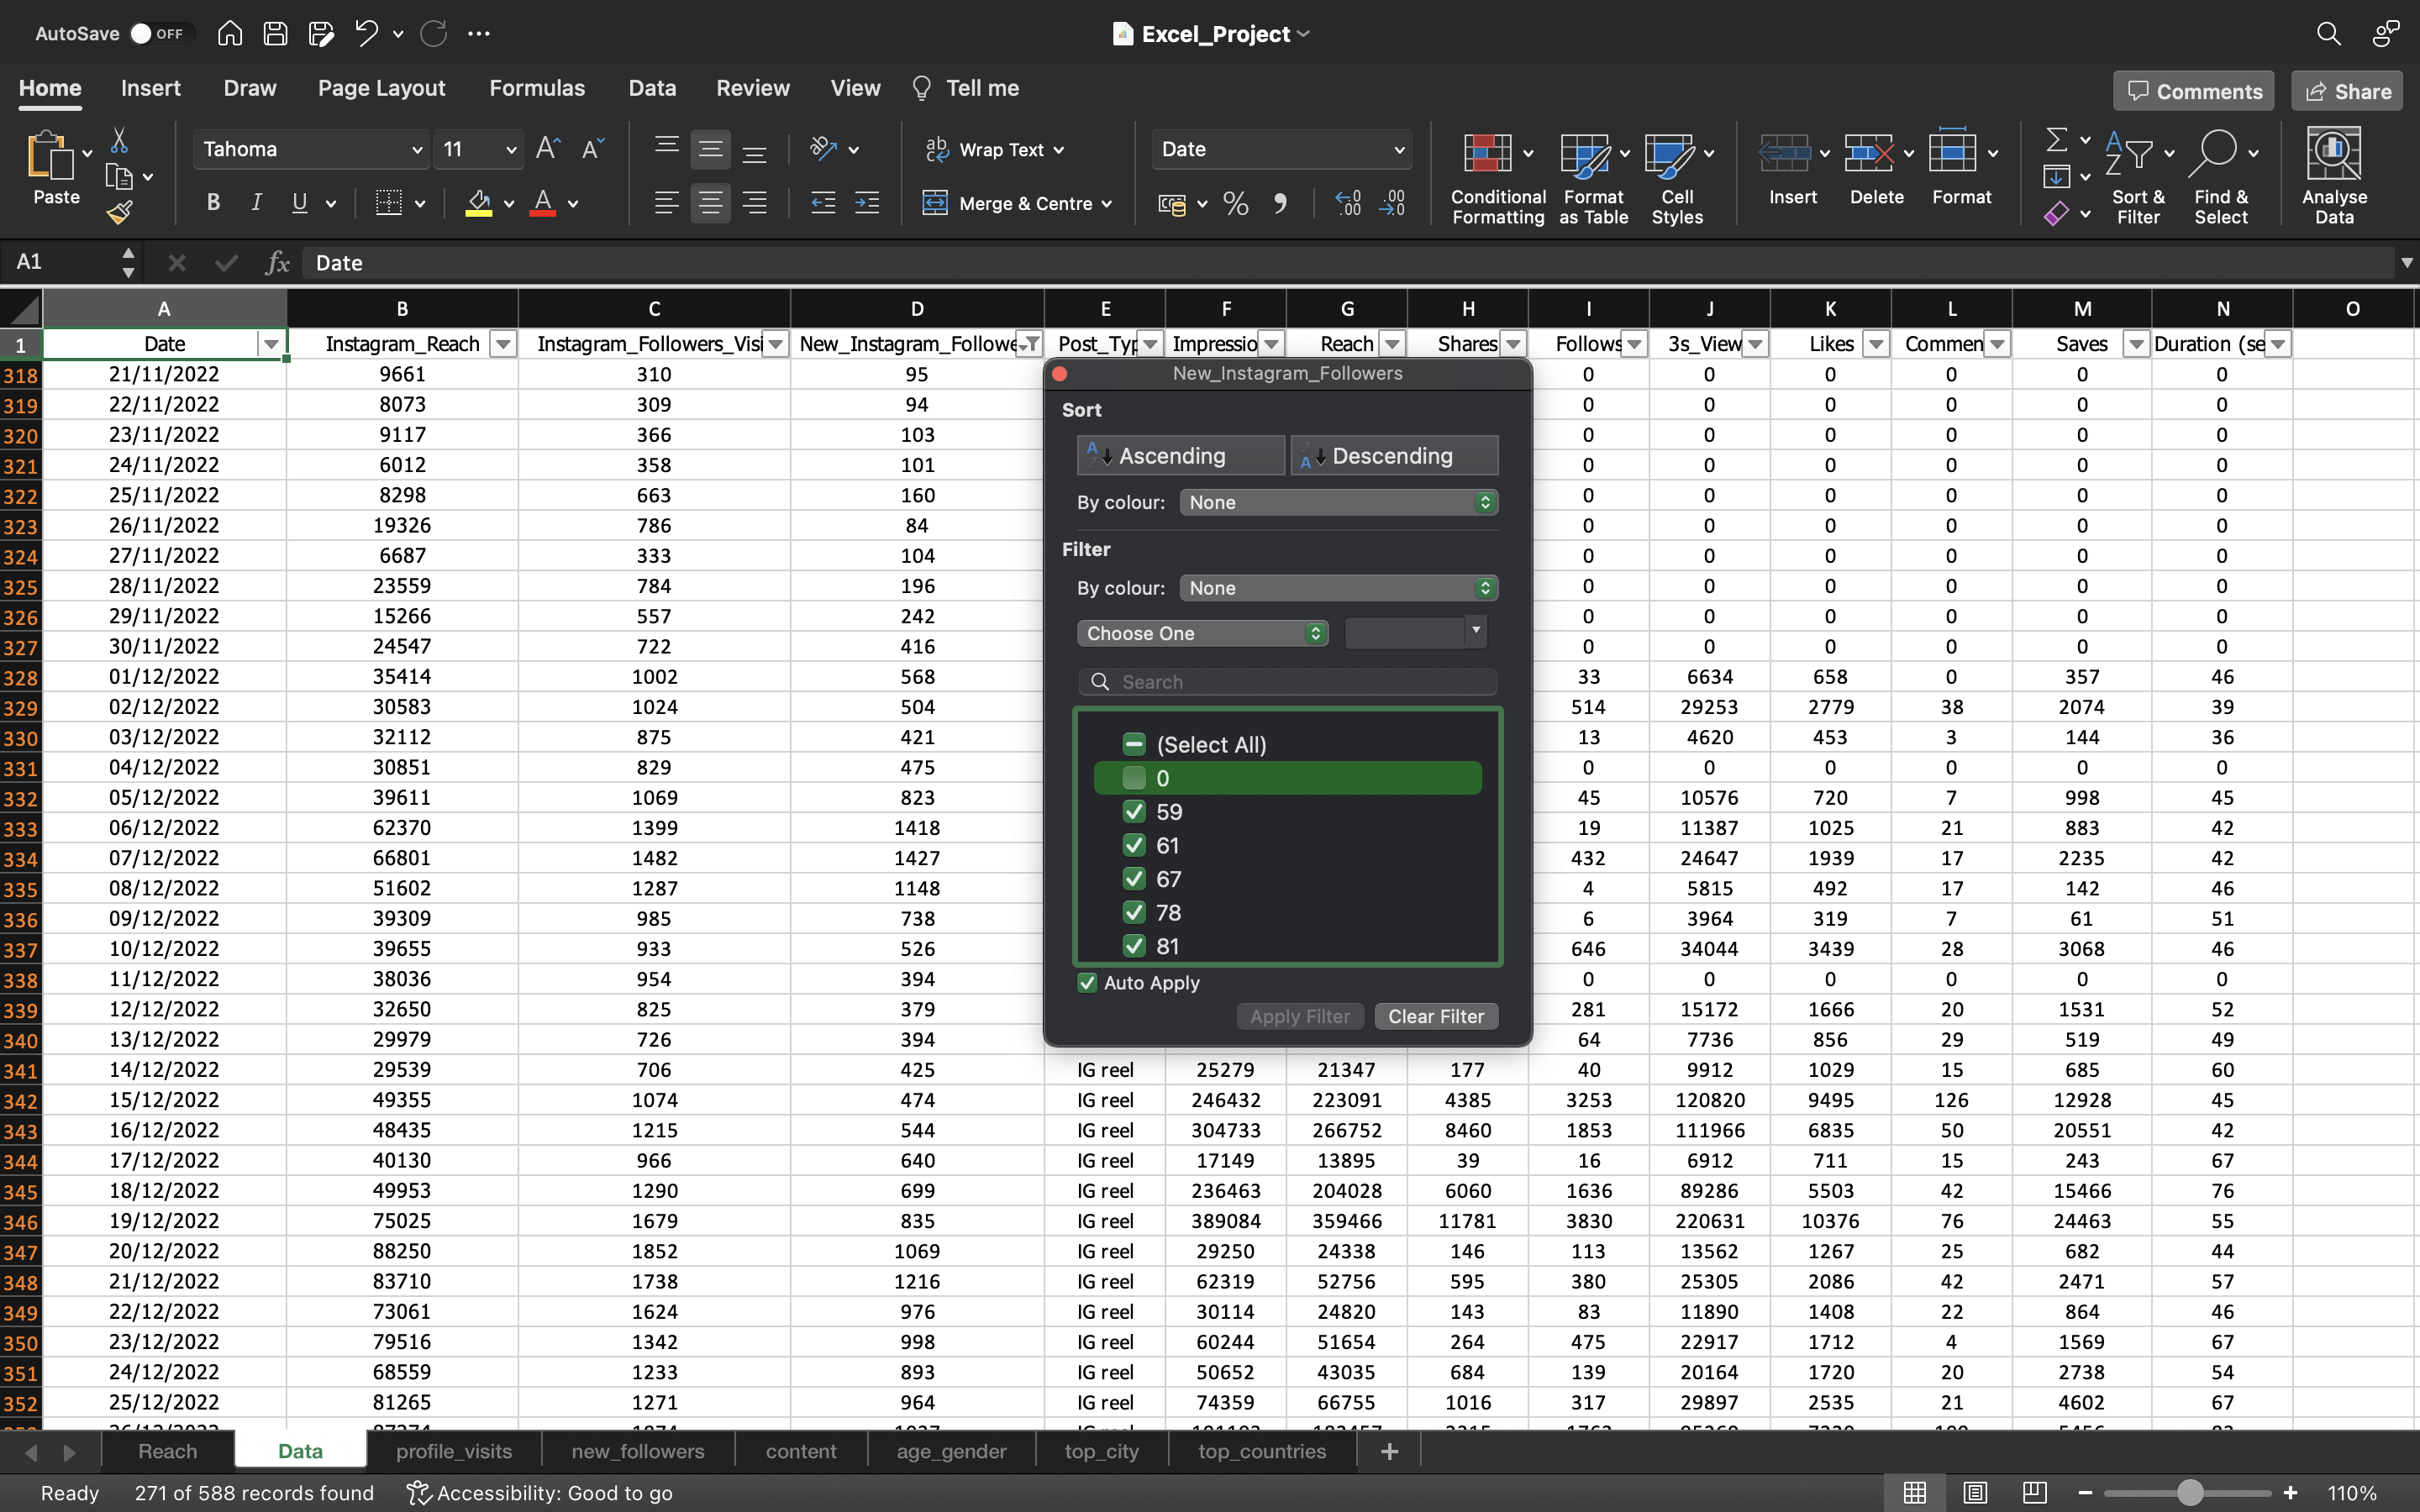Image resolution: width=2420 pixels, height=1512 pixels.
Task: Sort column Descending
Action: pos(1394,455)
